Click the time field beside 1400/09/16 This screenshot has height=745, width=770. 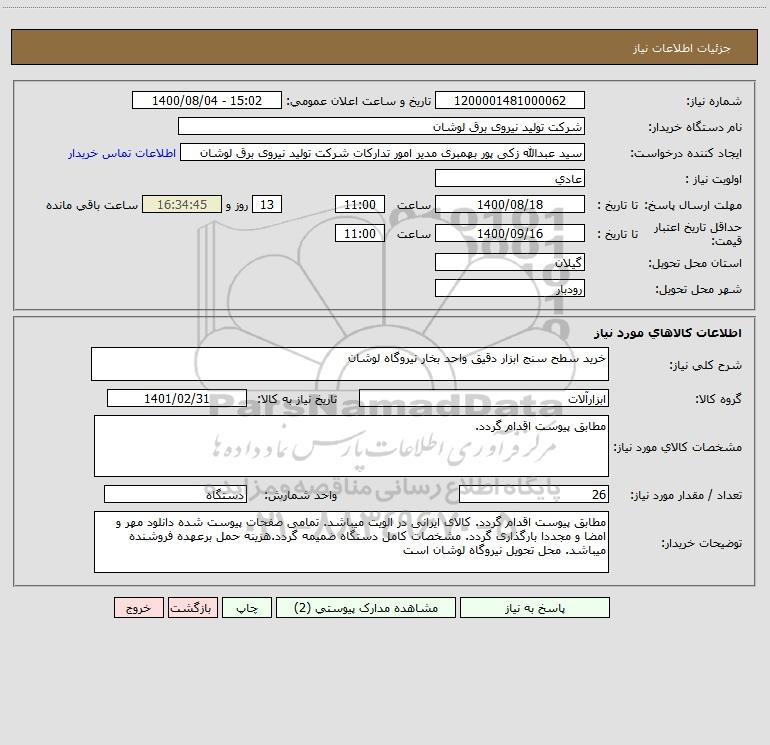(359, 233)
